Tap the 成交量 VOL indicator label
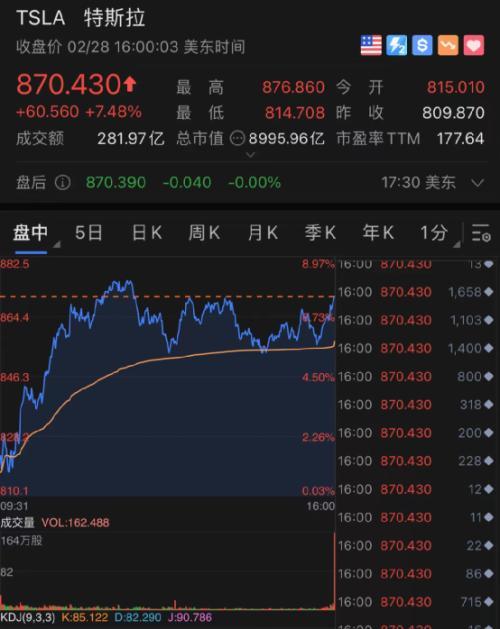500x629 pixels. pyautogui.click(x=55, y=522)
